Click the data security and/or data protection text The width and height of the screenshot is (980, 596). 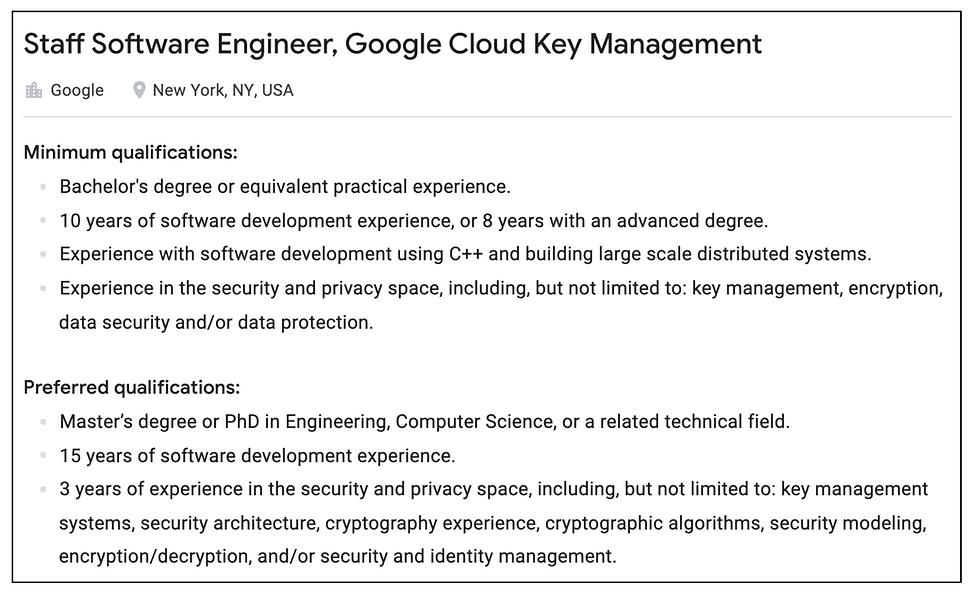[216, 322]
